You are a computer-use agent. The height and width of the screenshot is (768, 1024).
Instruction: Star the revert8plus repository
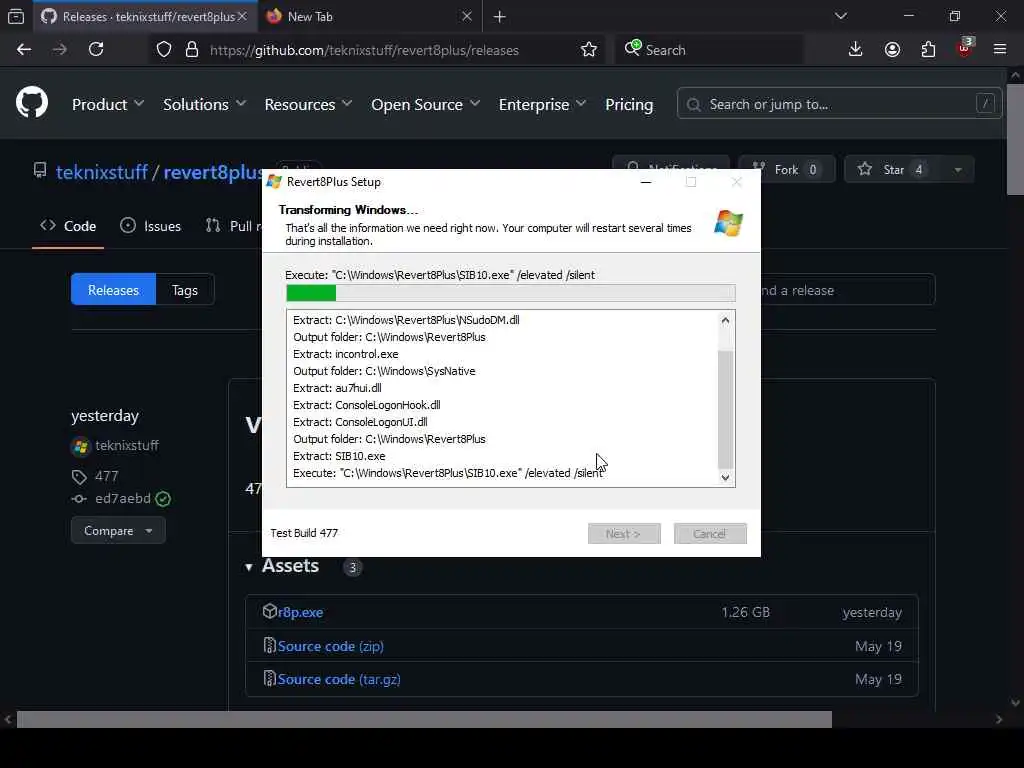[x=893, y=170]
